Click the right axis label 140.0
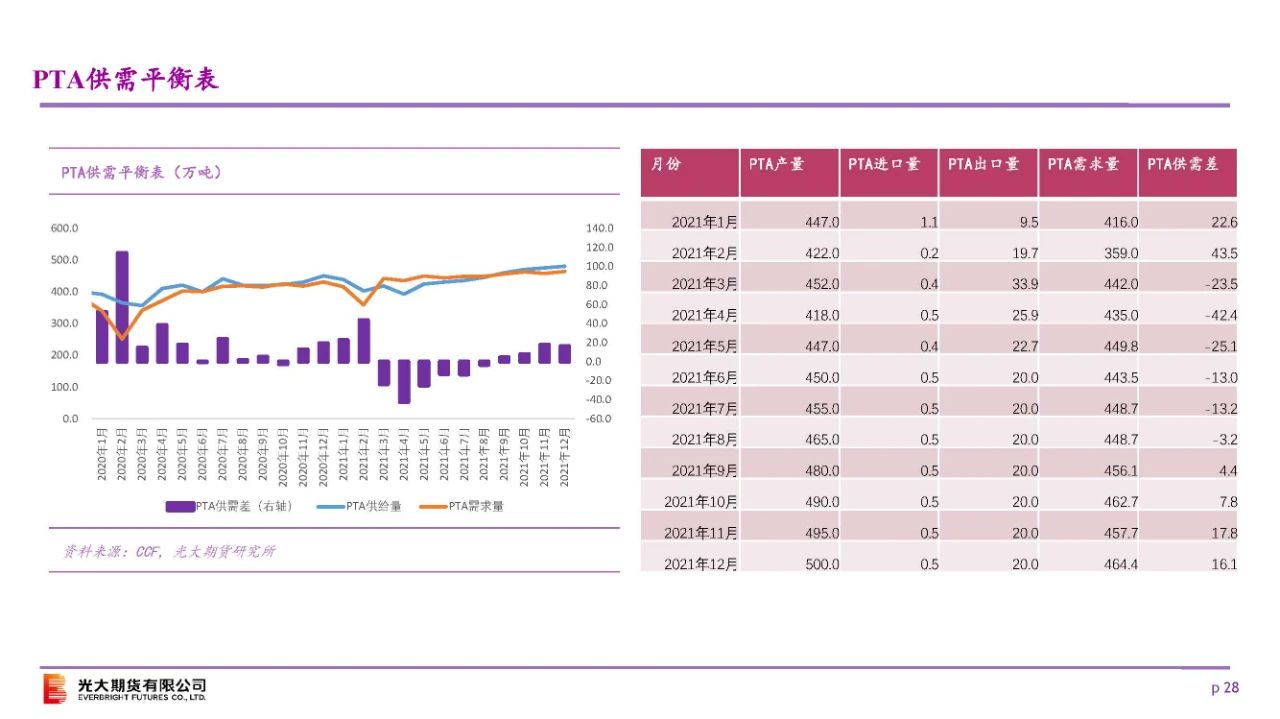The image size is (1280, 719). click(599, 228)
